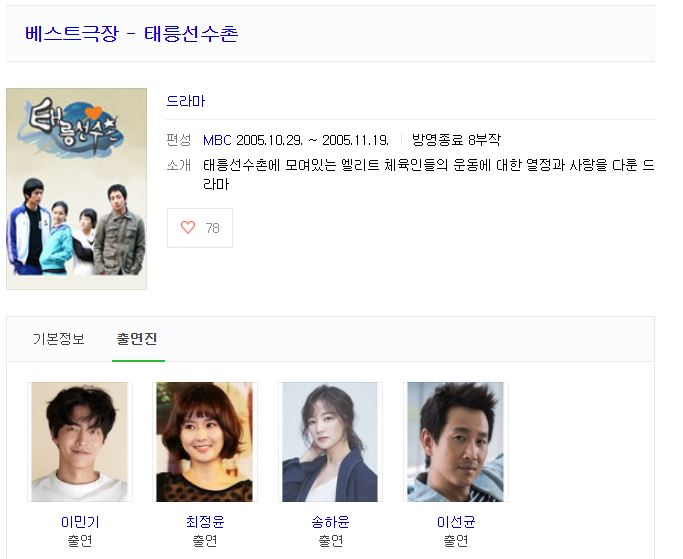Click the 드라마 category link
This screenshot has width=683, height=559.
tap(186, 101)
